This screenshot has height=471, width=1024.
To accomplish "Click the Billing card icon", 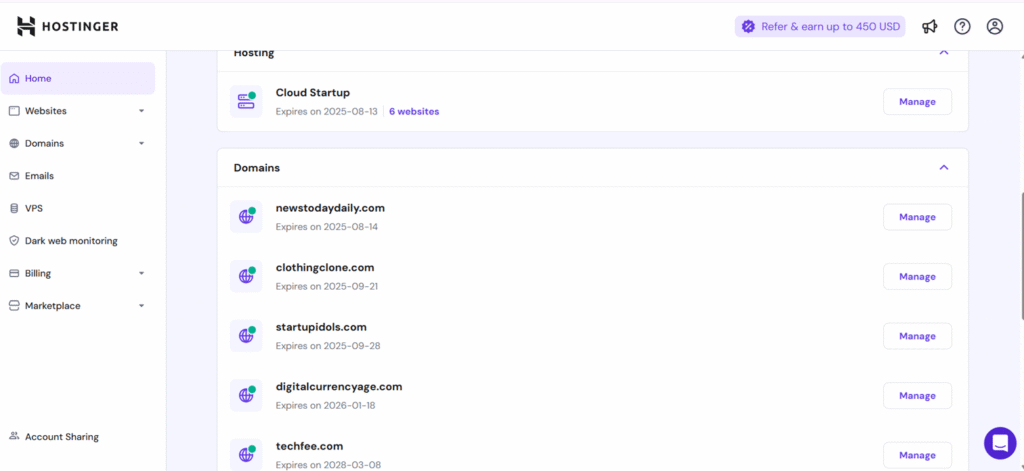I will [14, 273].
